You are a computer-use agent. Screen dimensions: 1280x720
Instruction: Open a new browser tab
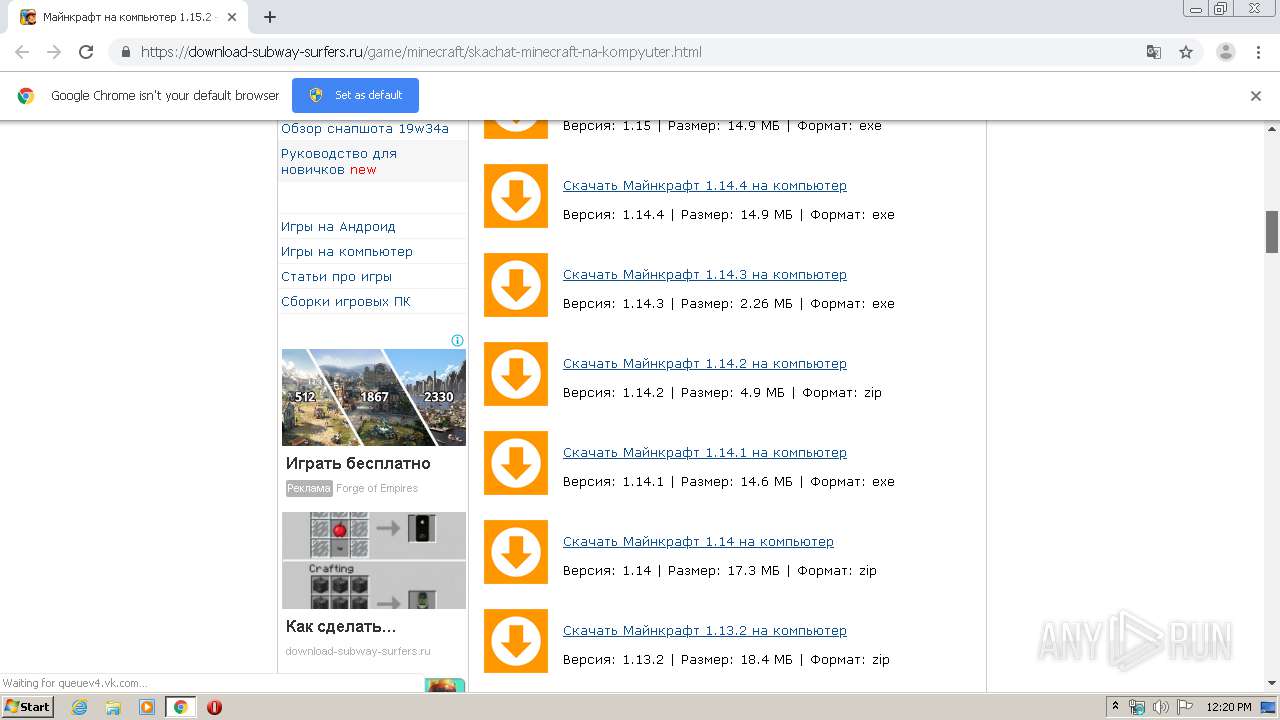pos(270,17)
